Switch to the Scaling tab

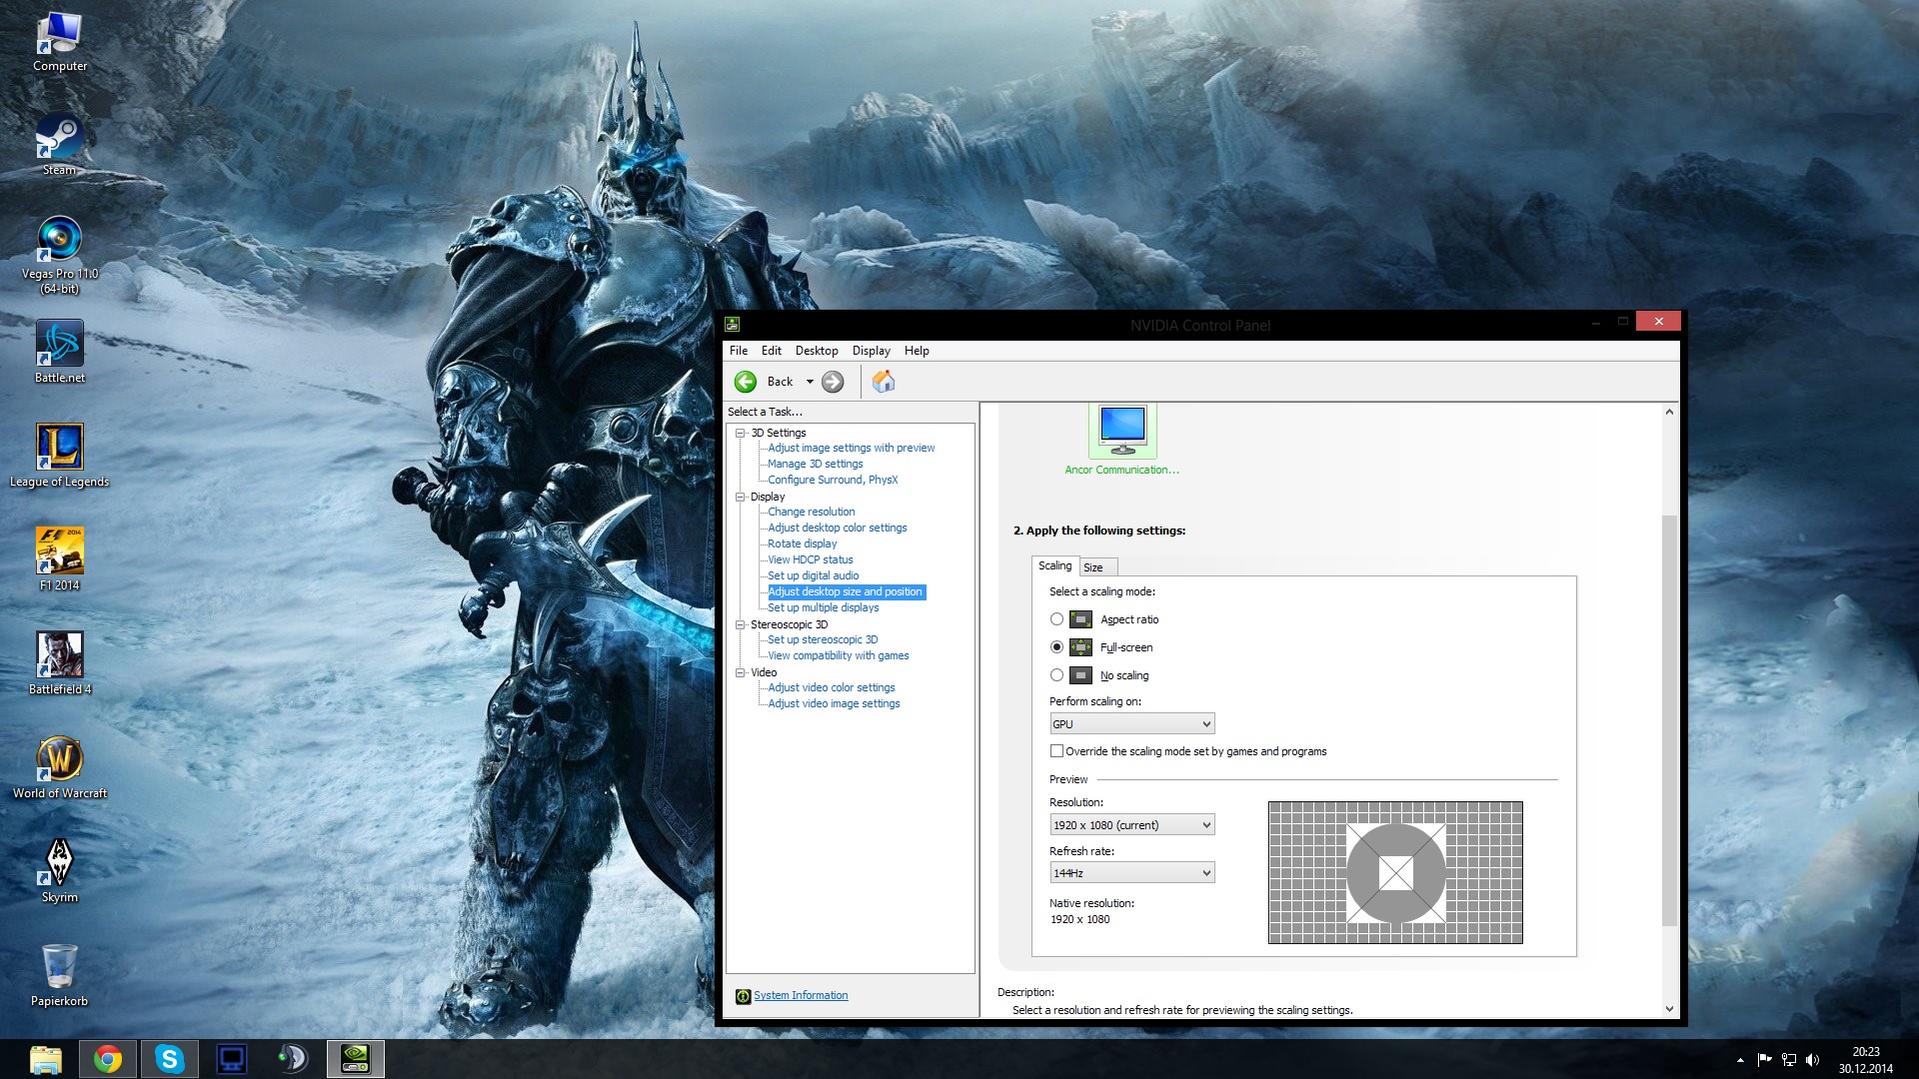pos(1055,566)
